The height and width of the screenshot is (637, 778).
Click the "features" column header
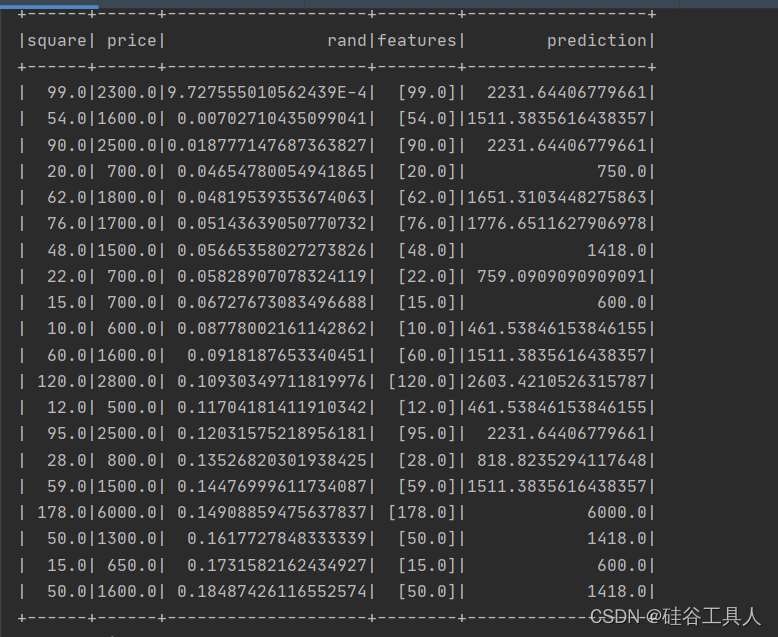(417, 41)
